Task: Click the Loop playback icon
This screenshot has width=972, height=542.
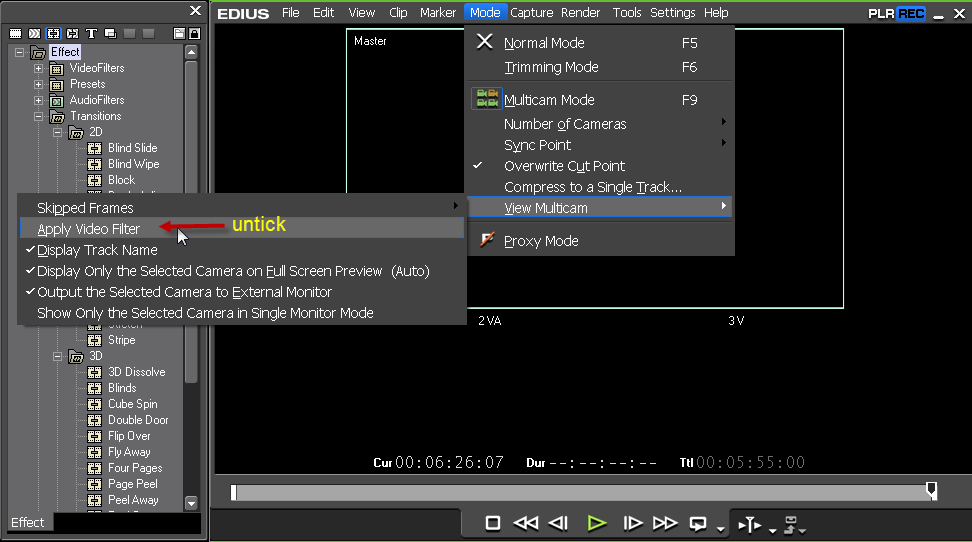Action: pos(698,523)
